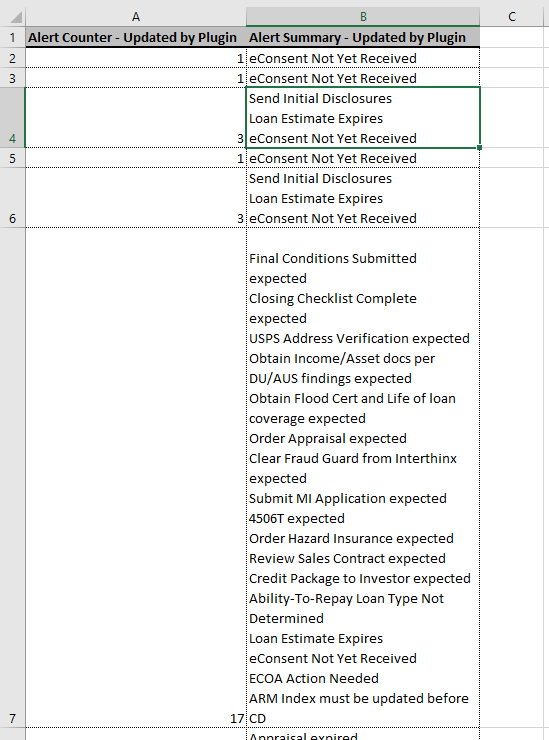The width and height of the screenshot is (549, 740).
Task: Select column B header
Action: [x=363, y=17]
